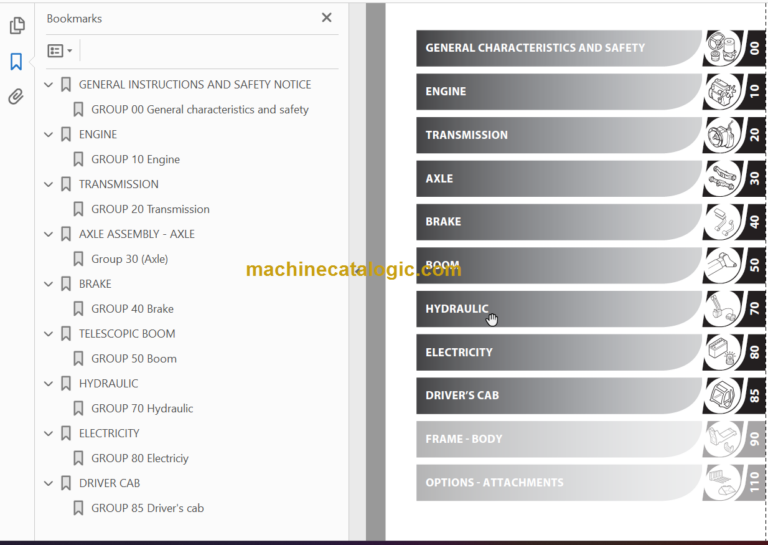768x545 pixels.
Task: Click the BRAKE section banner in document
Action: pyautogui.click(x=559, y=222)
